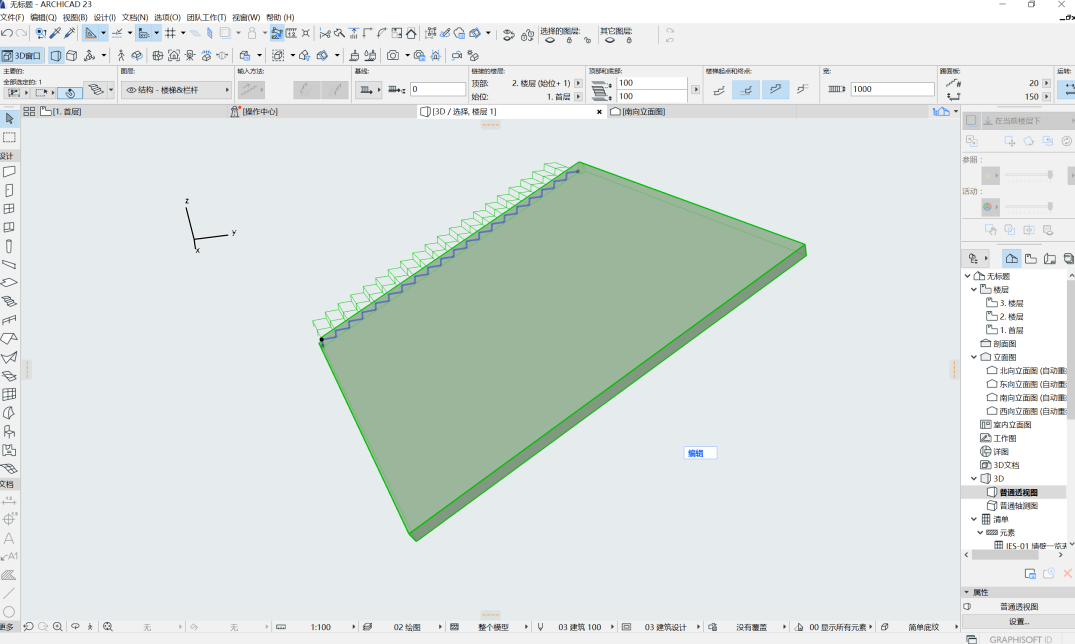Toggle the first stair start-end option icon
This screenshot has width=1075, height=644.
719,89
